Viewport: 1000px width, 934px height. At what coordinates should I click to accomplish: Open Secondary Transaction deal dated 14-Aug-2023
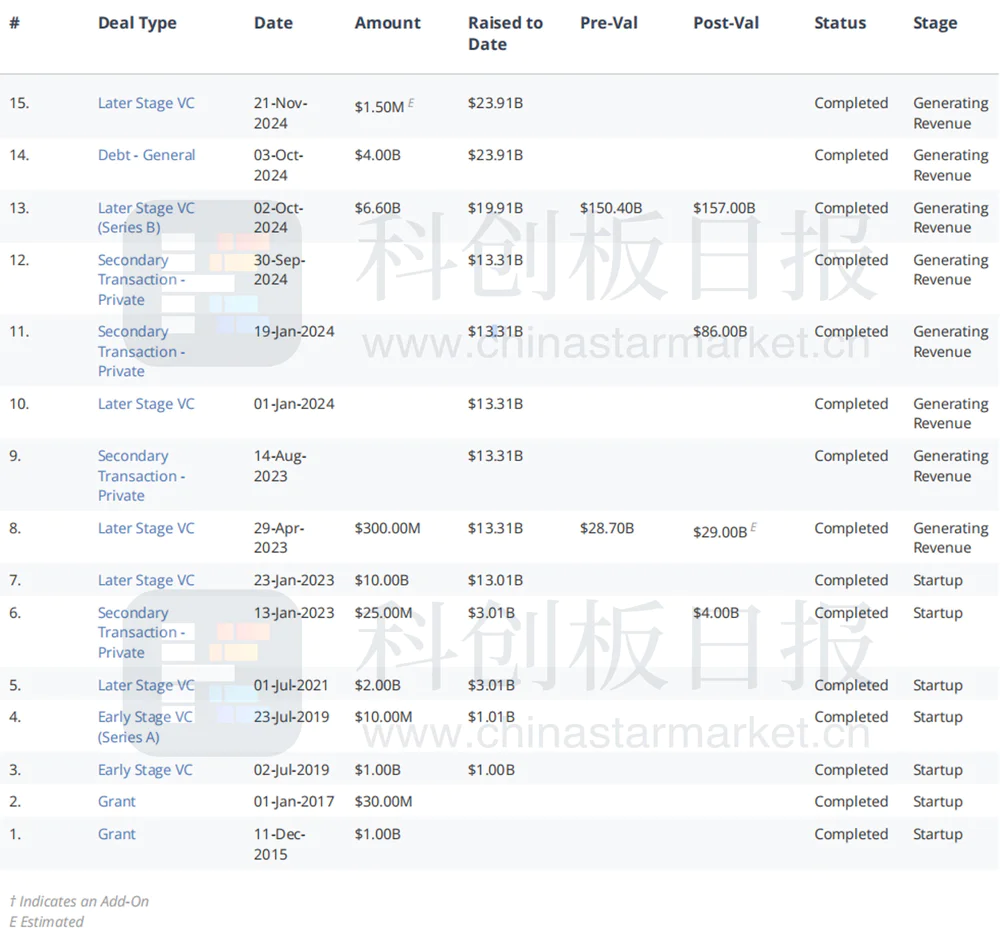pyautogui.click(x=141, y=476)
